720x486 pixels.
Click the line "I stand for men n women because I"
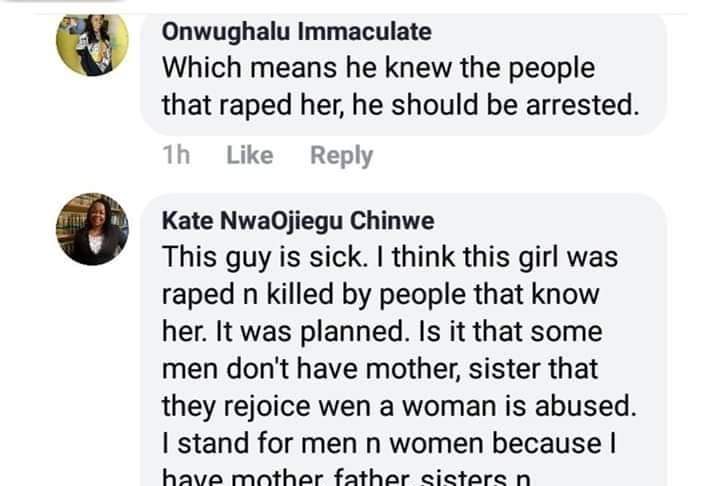[x=394, y=442]
